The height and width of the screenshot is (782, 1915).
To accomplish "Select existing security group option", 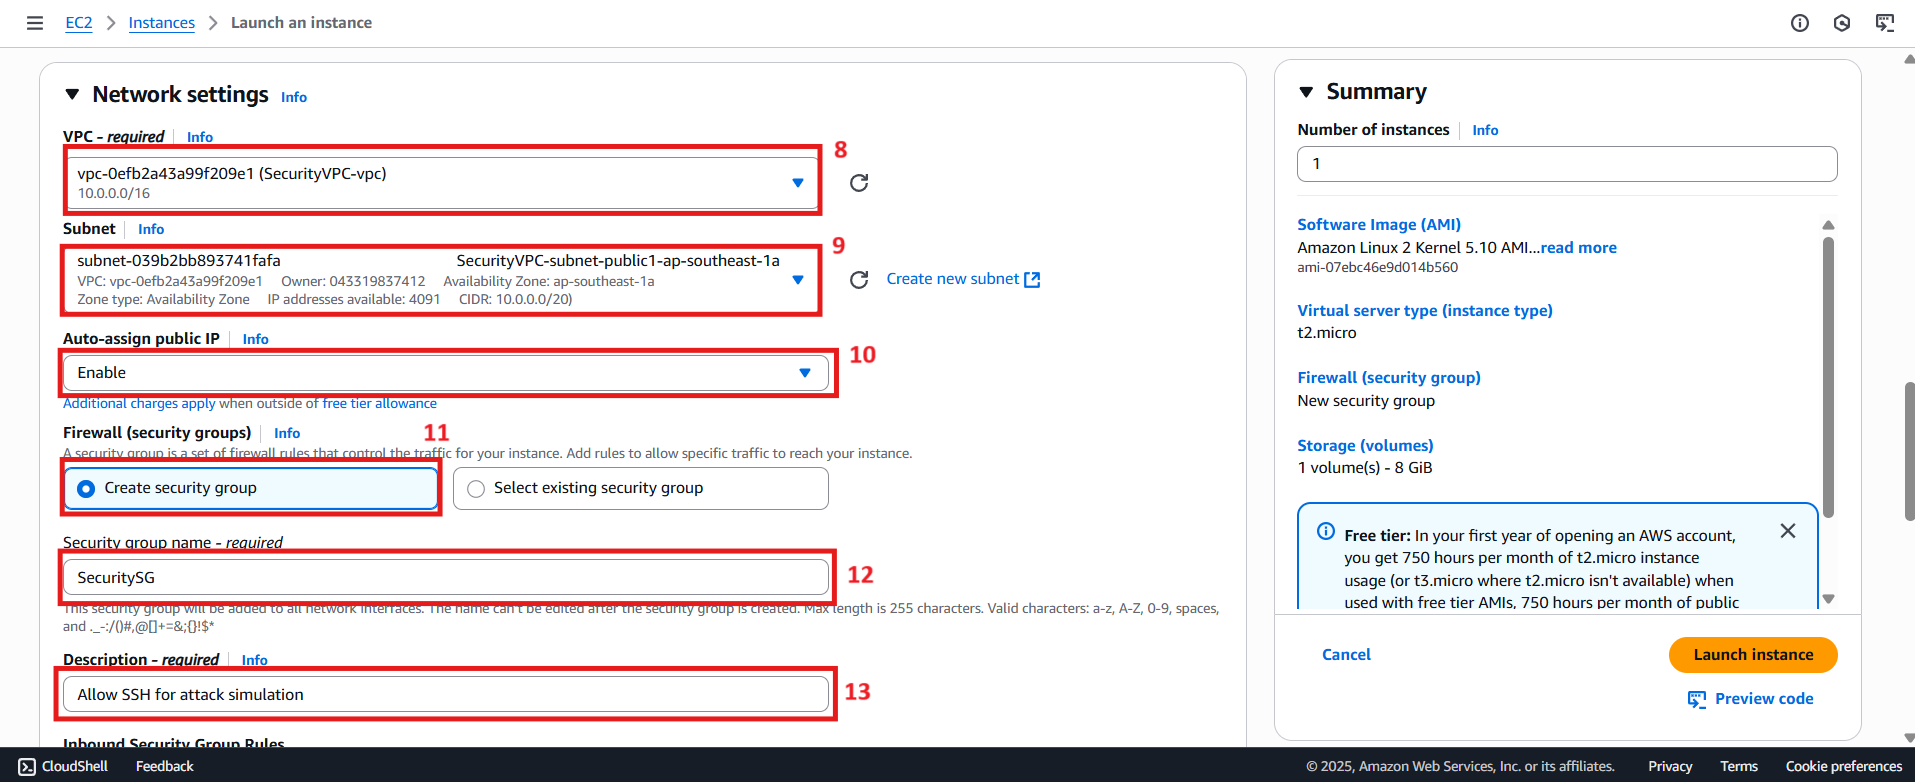I will 641,488.
